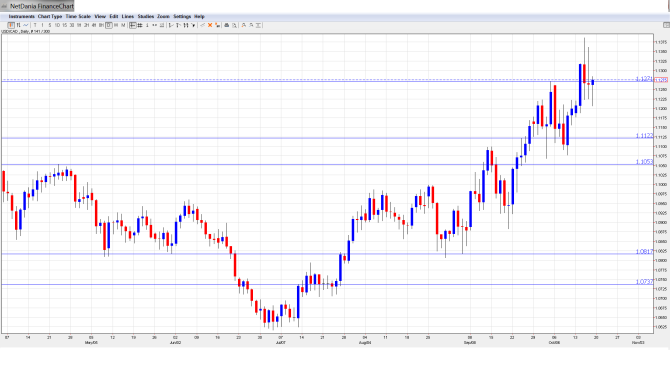Toggle chart grid icon
The width and height of the screenshot is (670, 376).
[140, 26]
